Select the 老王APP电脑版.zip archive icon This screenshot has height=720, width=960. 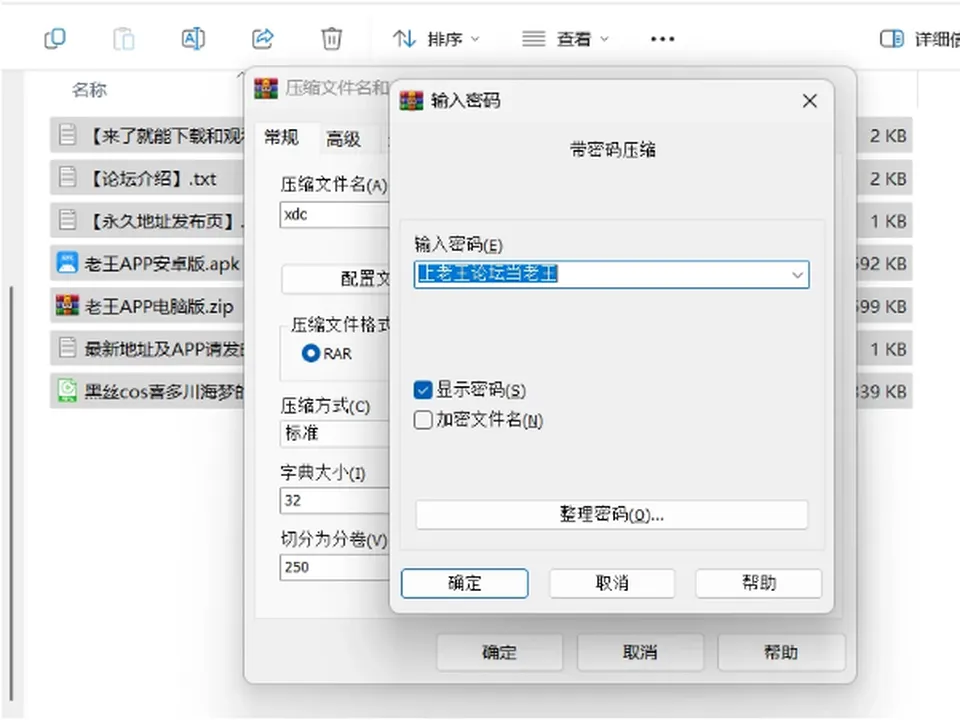point(67,306)
